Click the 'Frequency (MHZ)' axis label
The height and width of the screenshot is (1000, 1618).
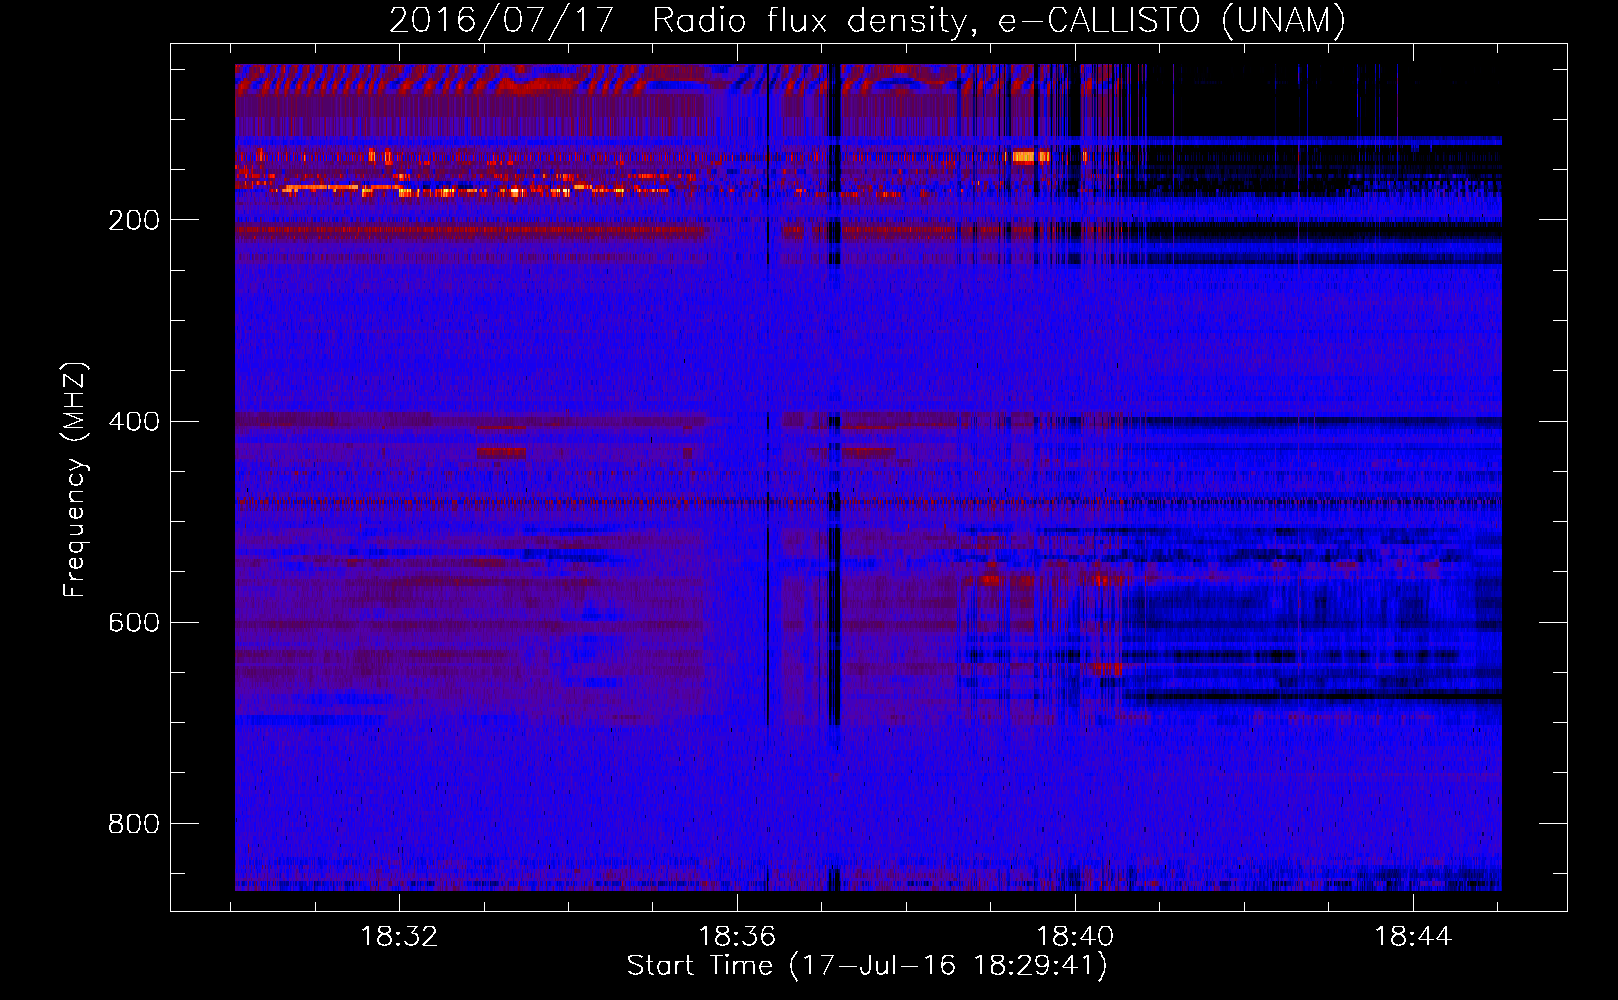pos(75,480)
